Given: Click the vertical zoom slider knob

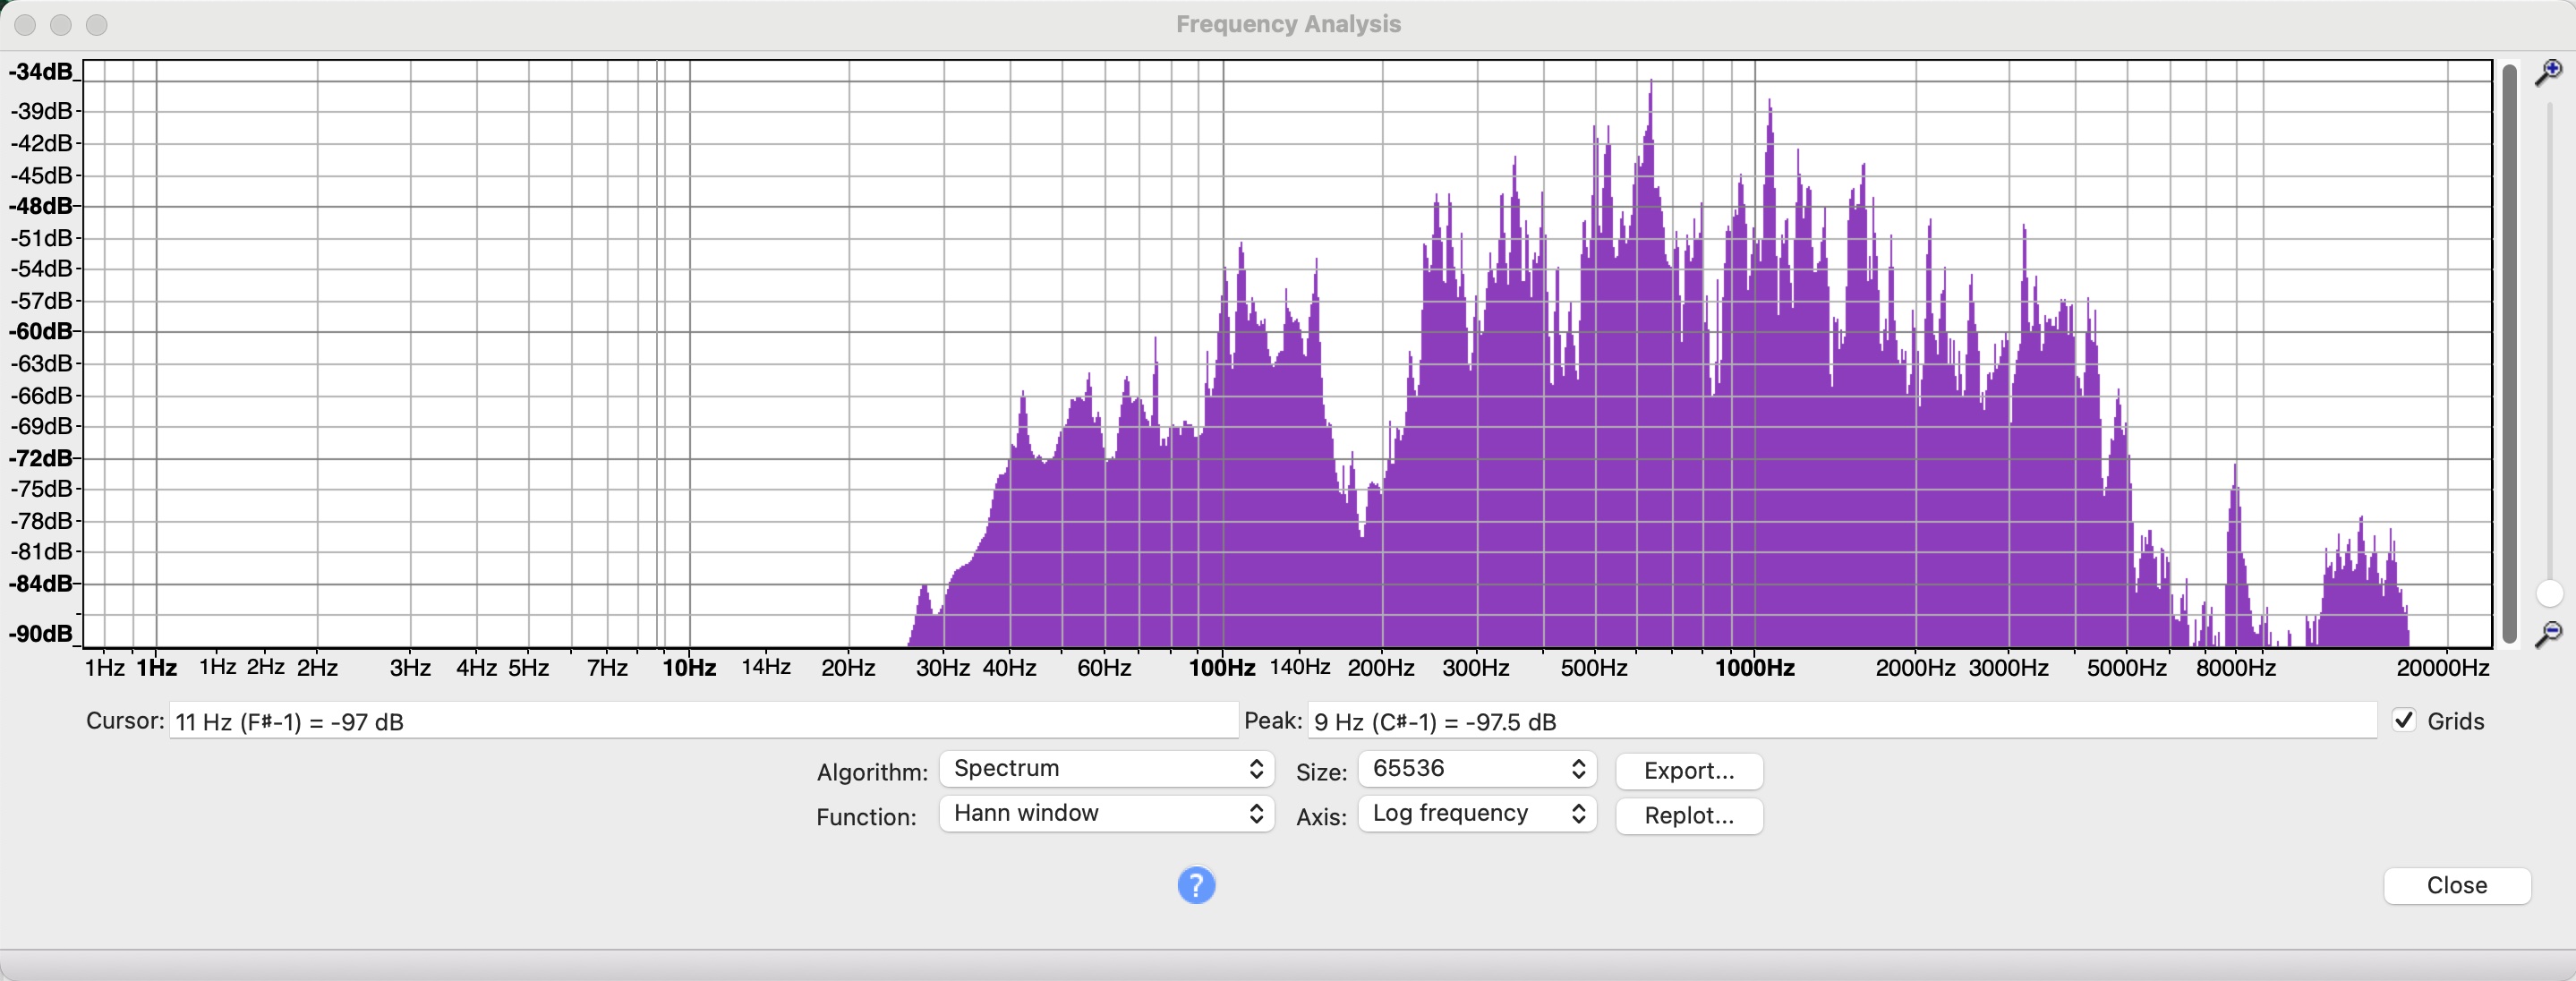Looking at the screenshot, I should tap(2549, 594).
